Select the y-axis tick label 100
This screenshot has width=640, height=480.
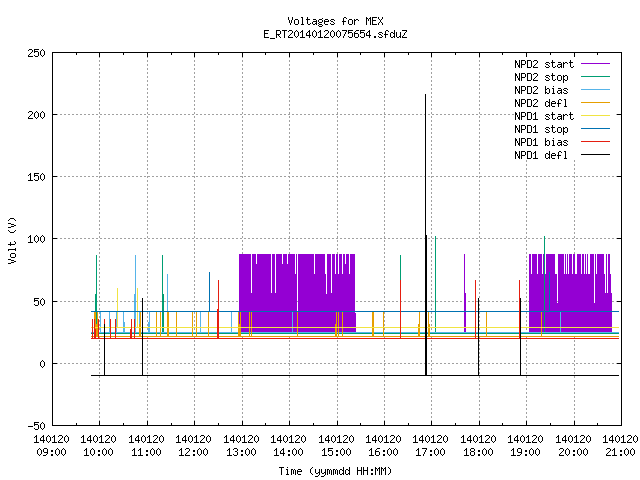click(36, 239)
